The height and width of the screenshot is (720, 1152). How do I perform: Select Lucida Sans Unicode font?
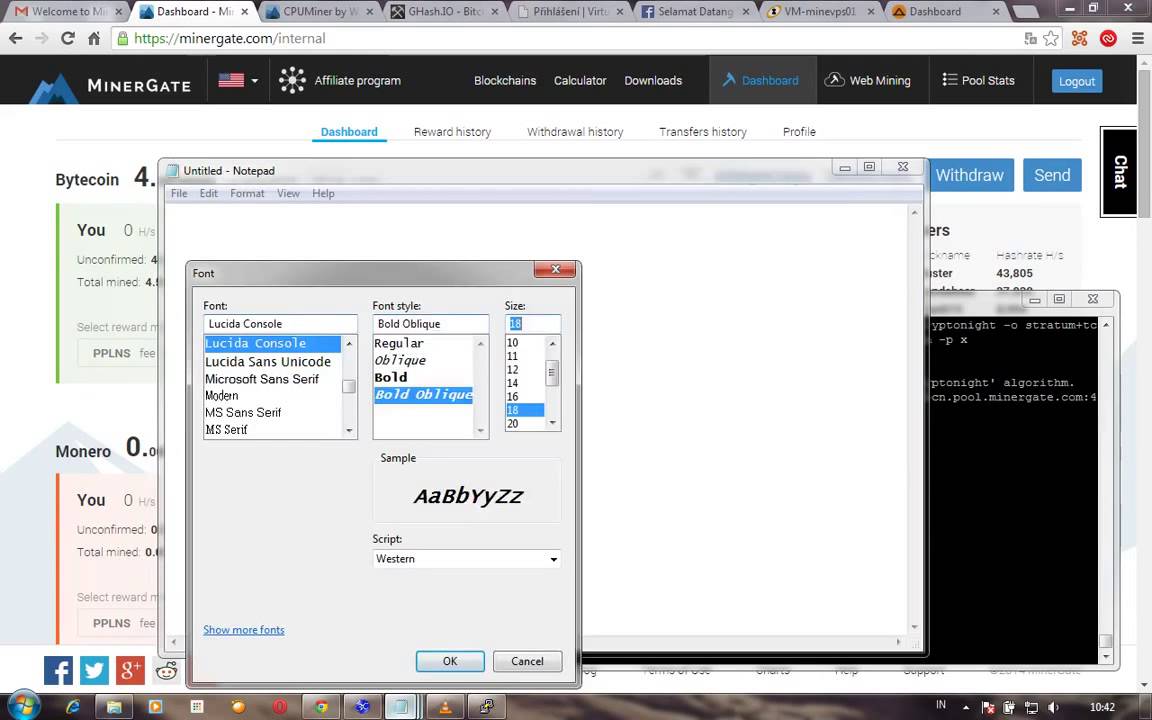coord(268,361)
